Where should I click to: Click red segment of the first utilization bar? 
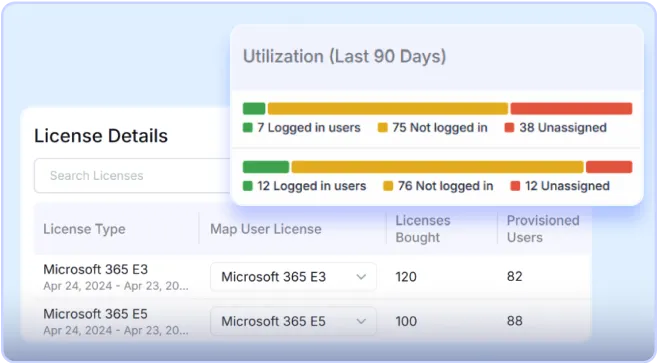coord(572,109)
